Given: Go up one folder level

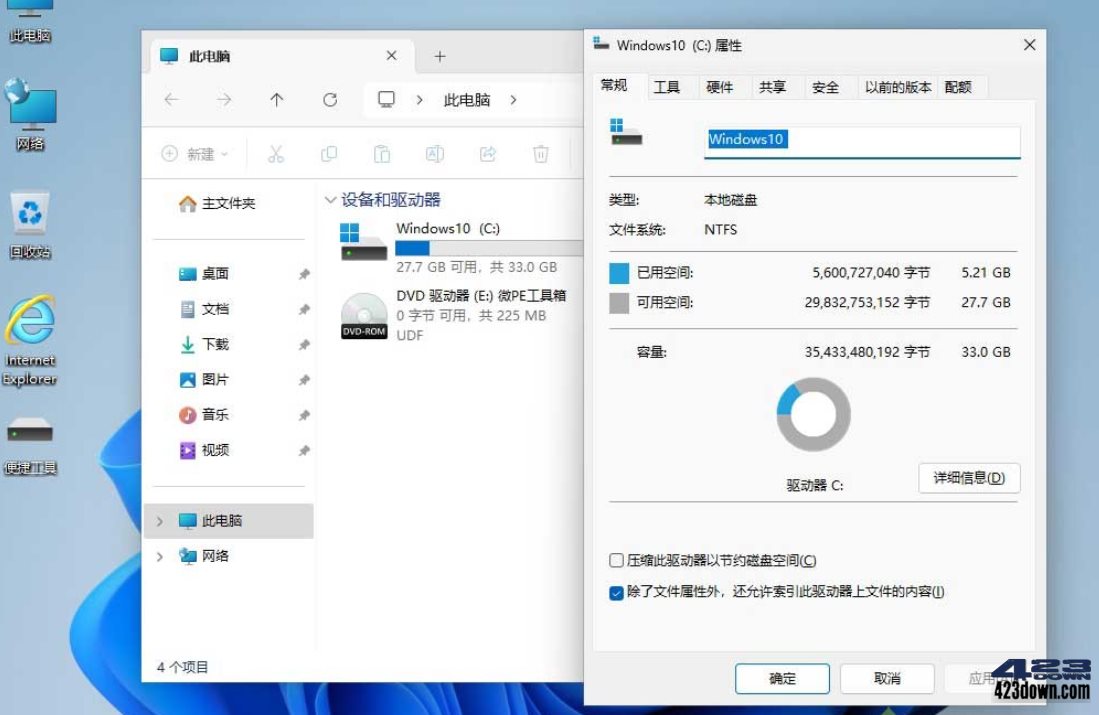Looking at the screenshot, I should click(x=277, y=100).
